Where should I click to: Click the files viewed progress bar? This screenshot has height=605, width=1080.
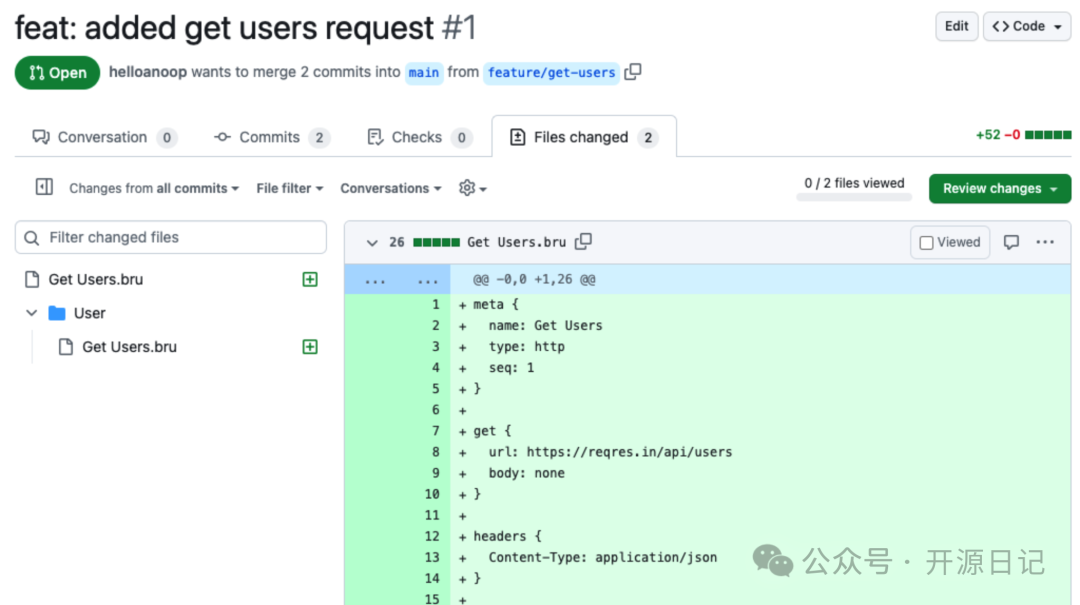854,197
